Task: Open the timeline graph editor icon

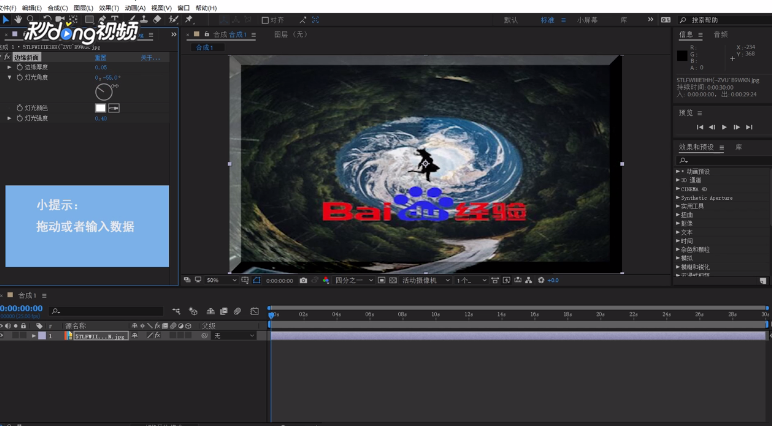Action: pyautogui.click(x=255, y=311)
